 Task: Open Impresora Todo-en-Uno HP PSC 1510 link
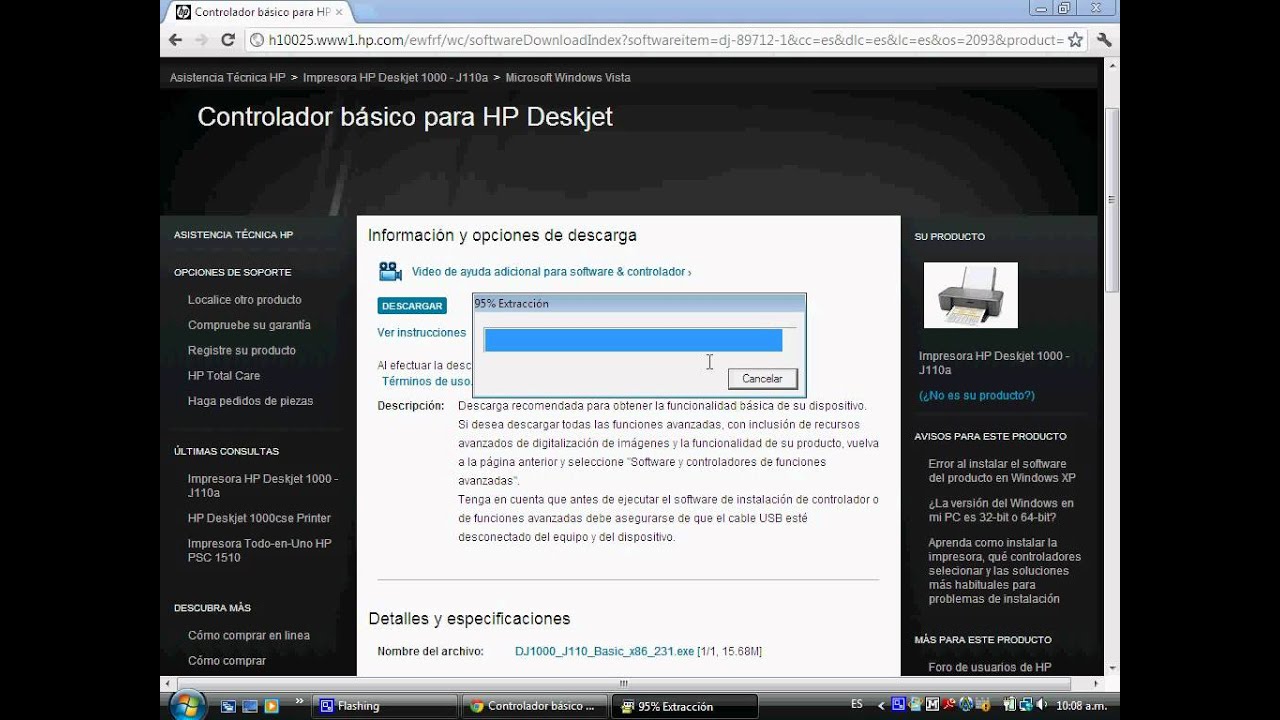point(259,550)
